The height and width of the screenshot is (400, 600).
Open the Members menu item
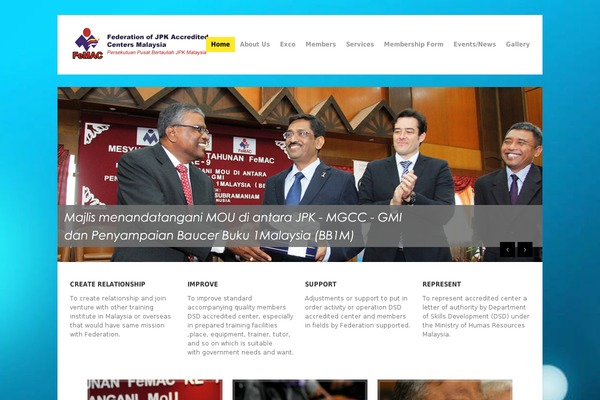(321, 44)
